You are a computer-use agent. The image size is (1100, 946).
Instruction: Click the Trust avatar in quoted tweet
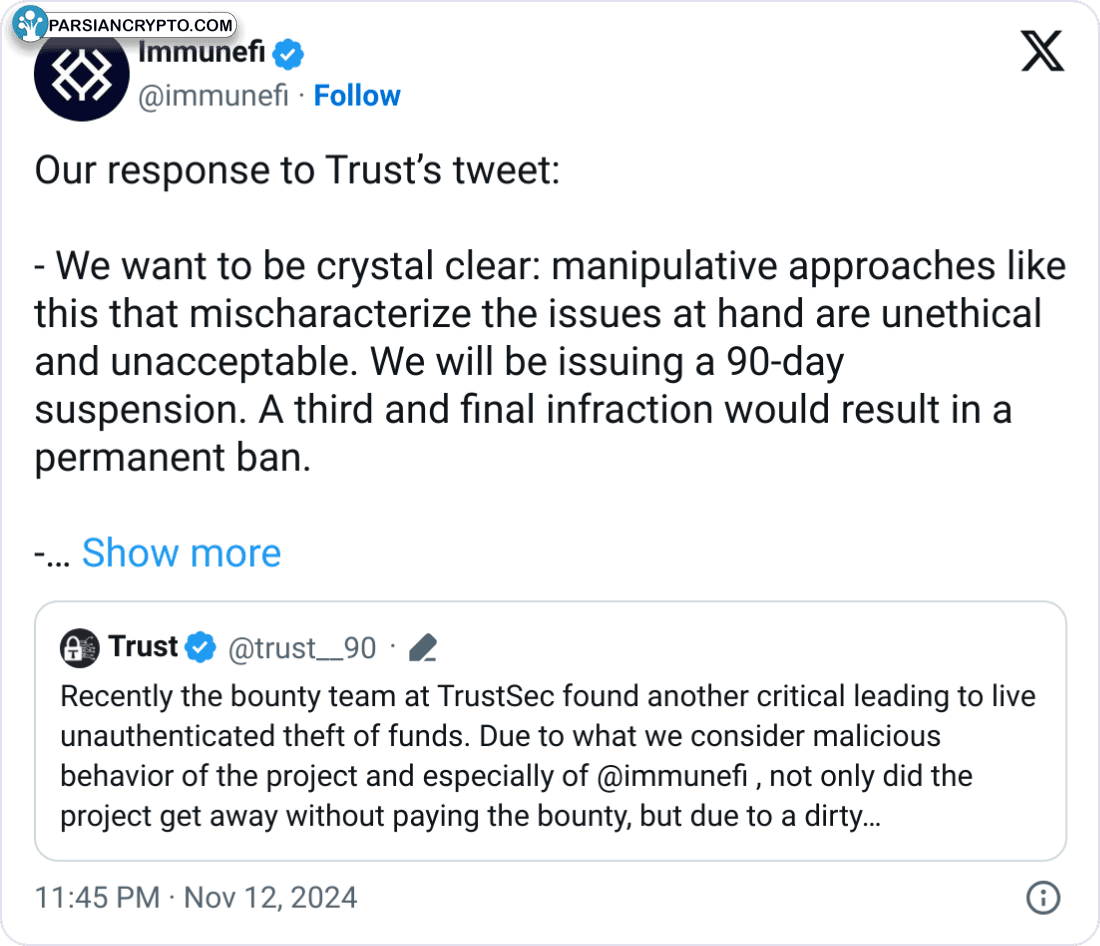(x=80, y=648)
